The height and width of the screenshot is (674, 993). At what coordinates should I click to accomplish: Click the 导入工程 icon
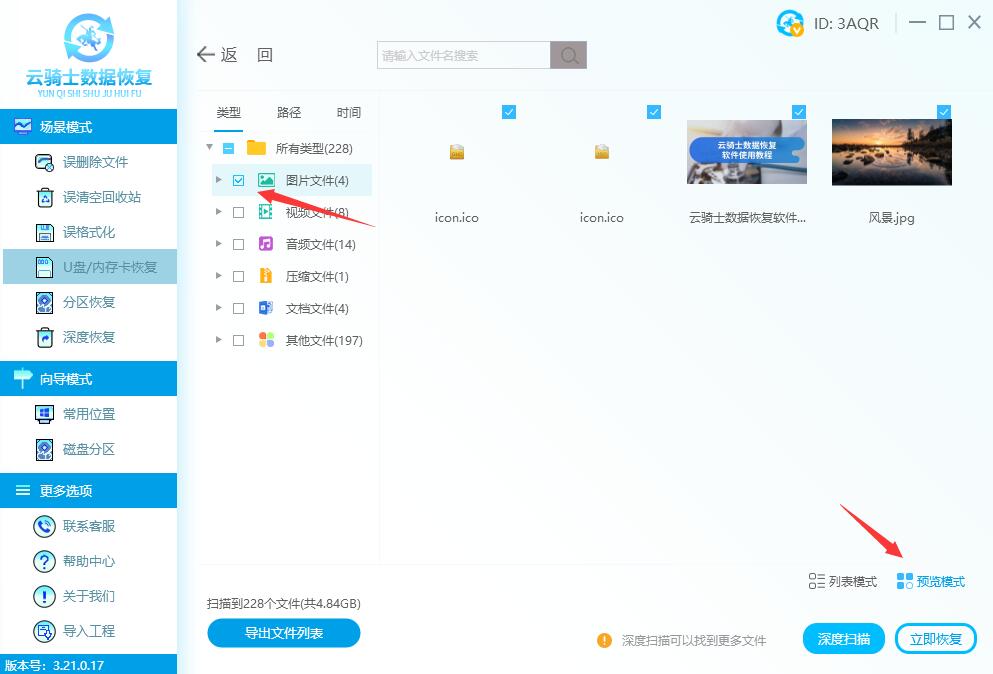[x=44, y=631]
